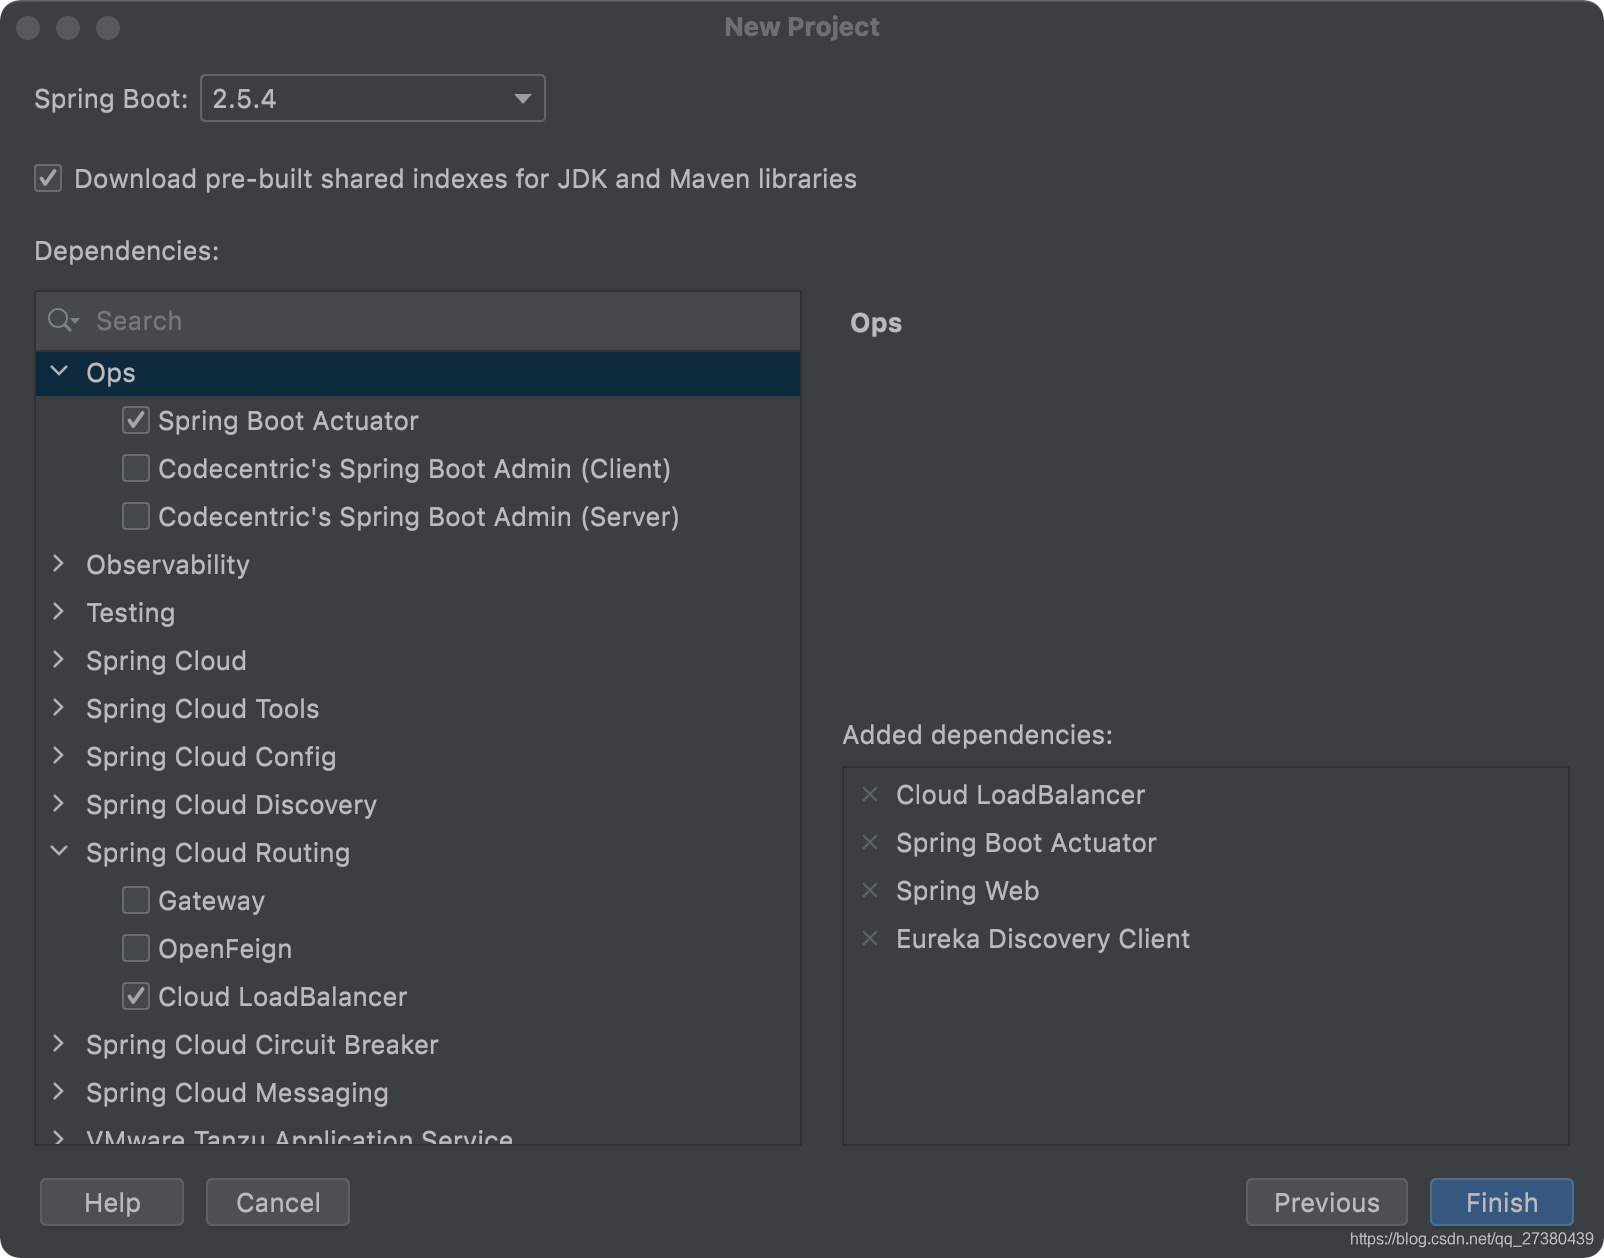Check Codecentric's Spring Boot Admin (Client)
This screenshot has width=1604, height=1258.
pos(136,468)
